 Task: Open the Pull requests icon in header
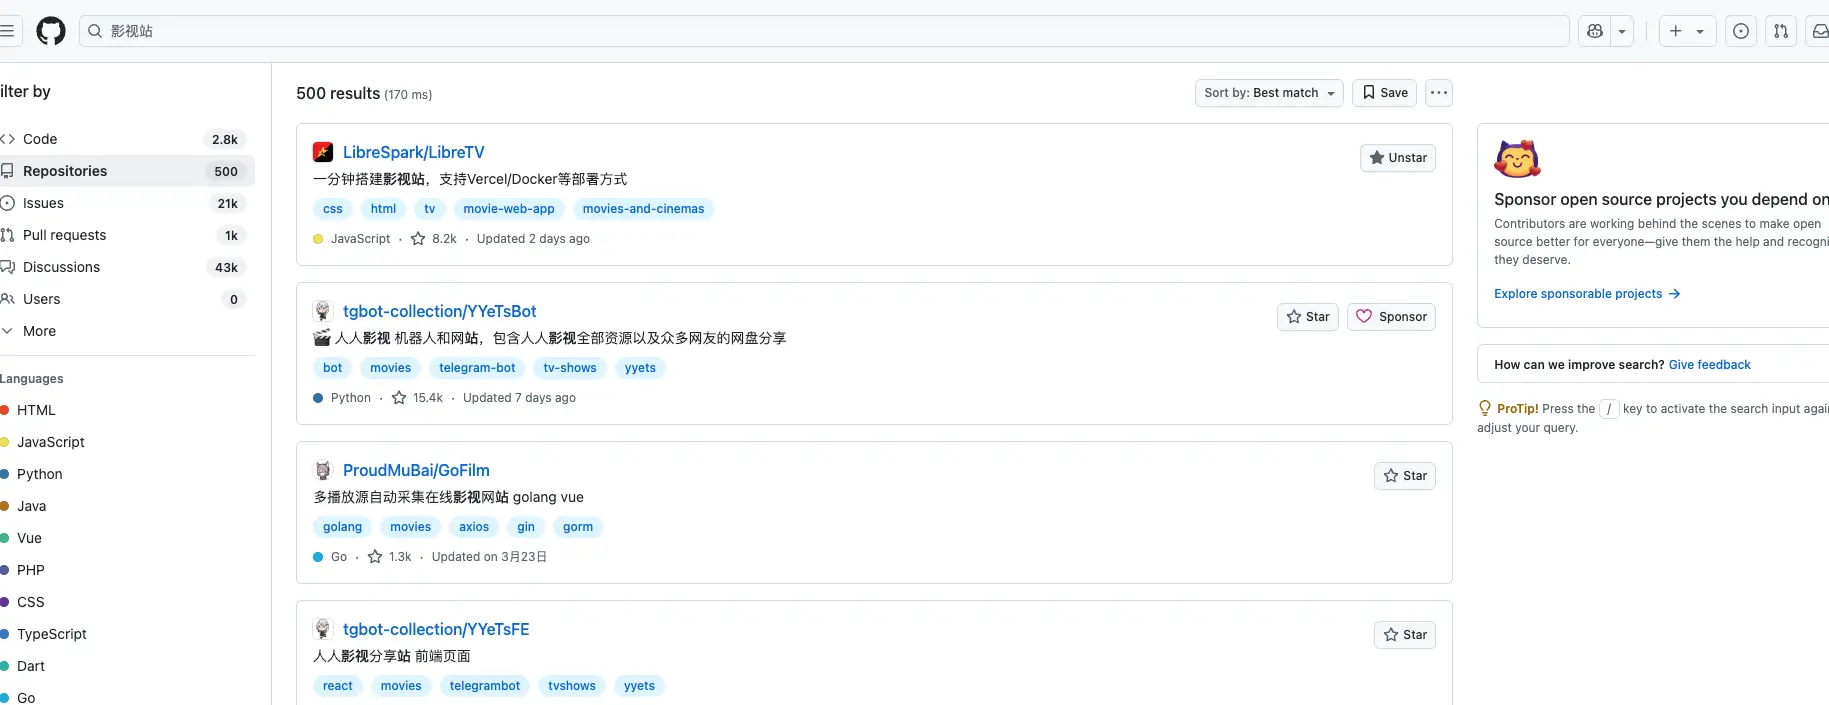pos(1781,31)
